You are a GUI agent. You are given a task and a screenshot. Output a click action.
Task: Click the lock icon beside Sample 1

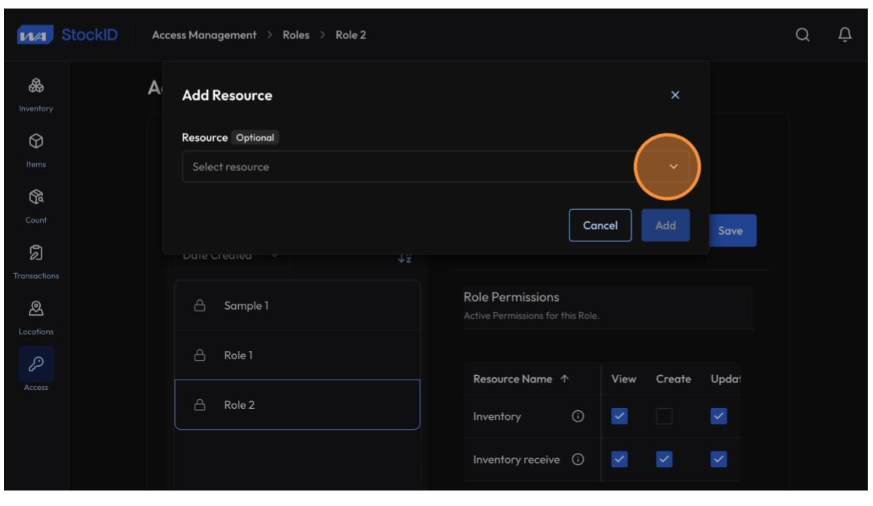[x=199, y=306]
